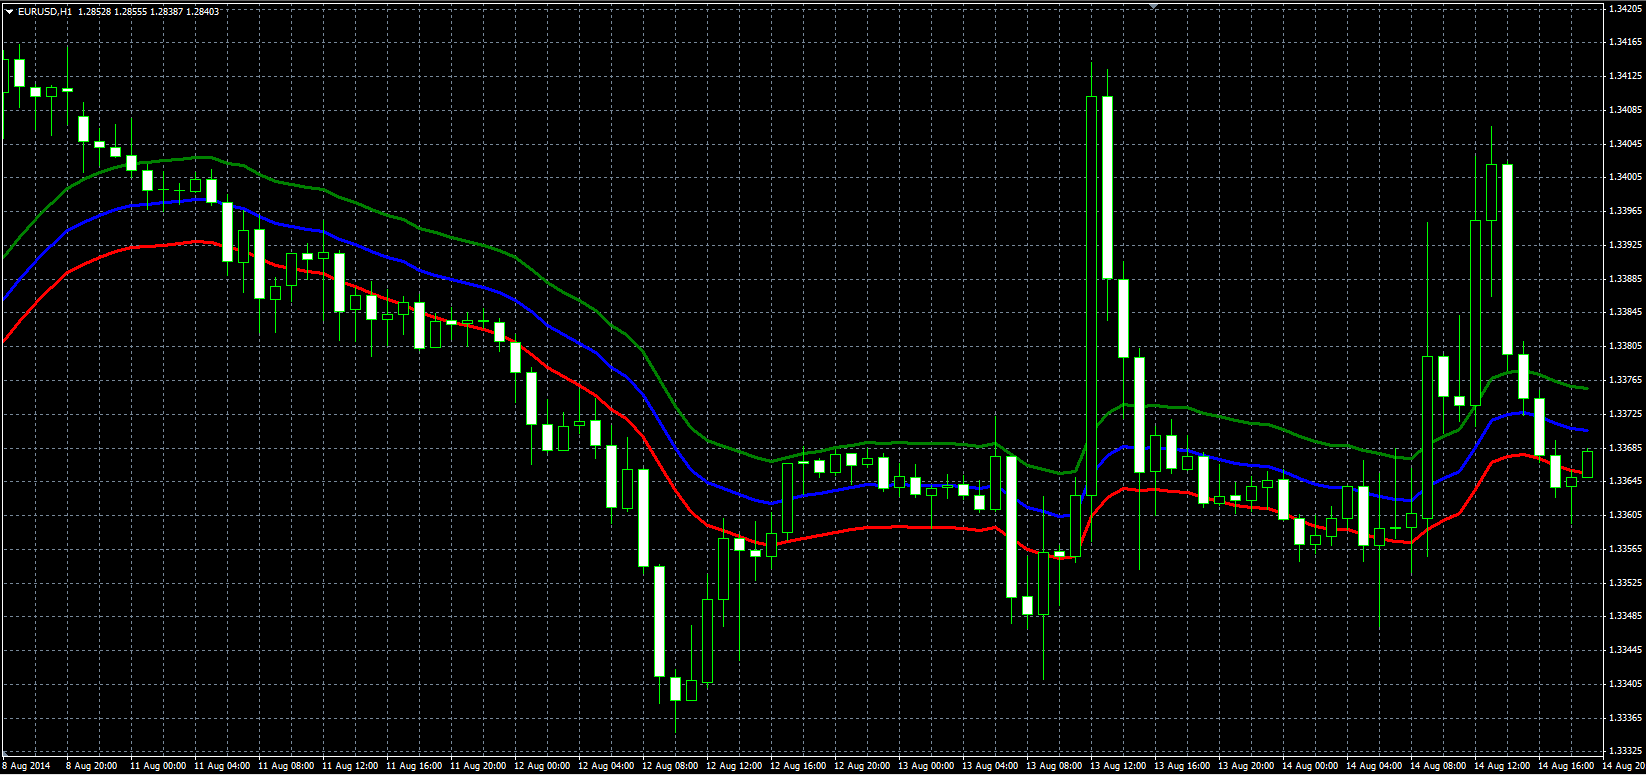Screen dimensions: 1646x775
Task: Click price level 1.33765 on axis
Action: pyautogui.click(x=1626, y=380)
